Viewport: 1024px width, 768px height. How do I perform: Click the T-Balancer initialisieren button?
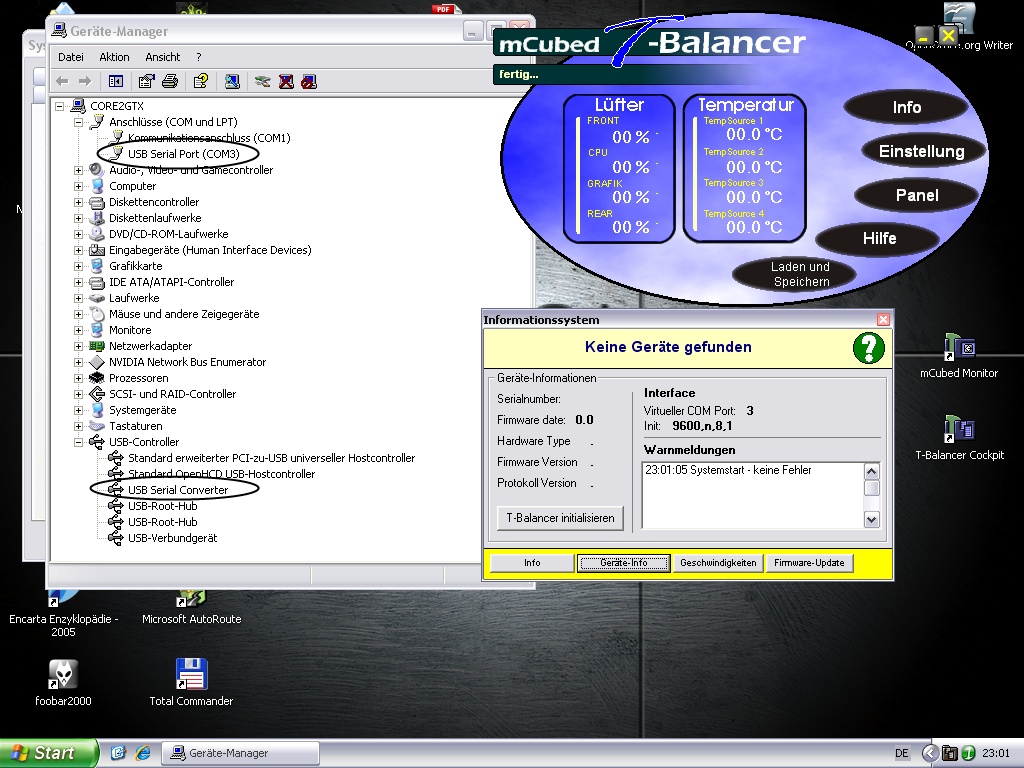click(x=560, y=518)
